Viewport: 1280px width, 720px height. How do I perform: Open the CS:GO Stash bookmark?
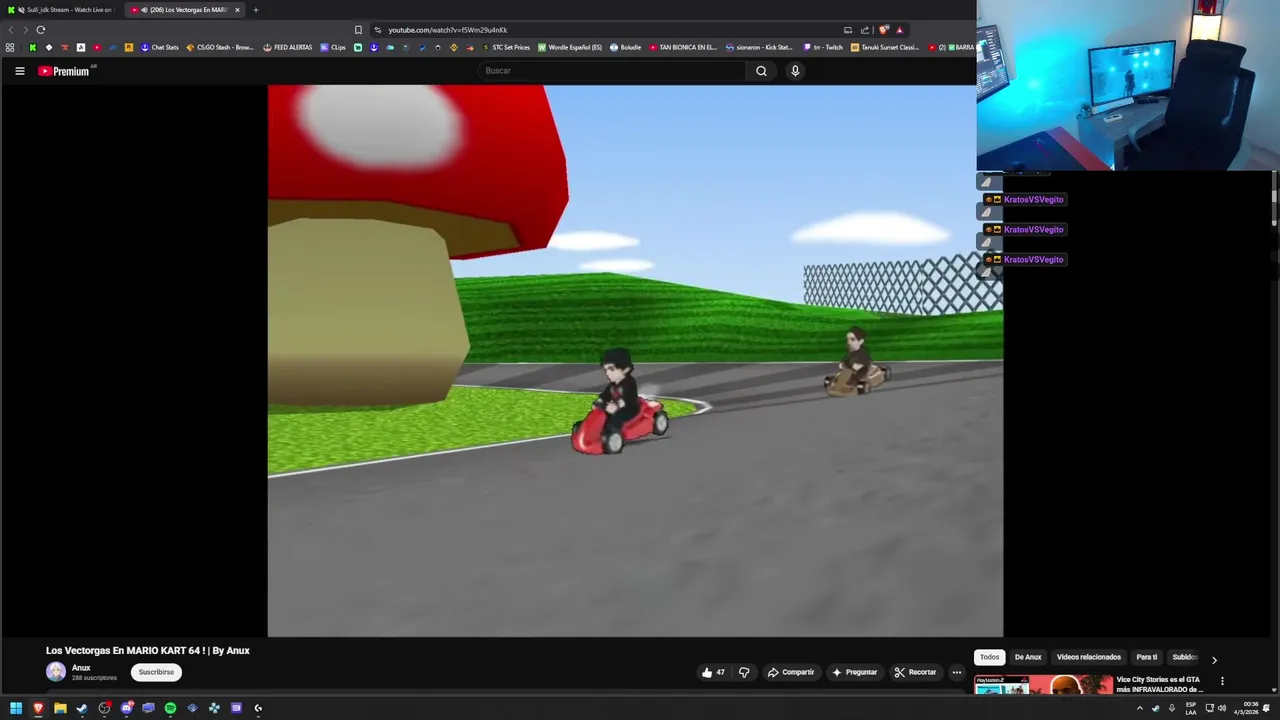(x=220, y=47)
